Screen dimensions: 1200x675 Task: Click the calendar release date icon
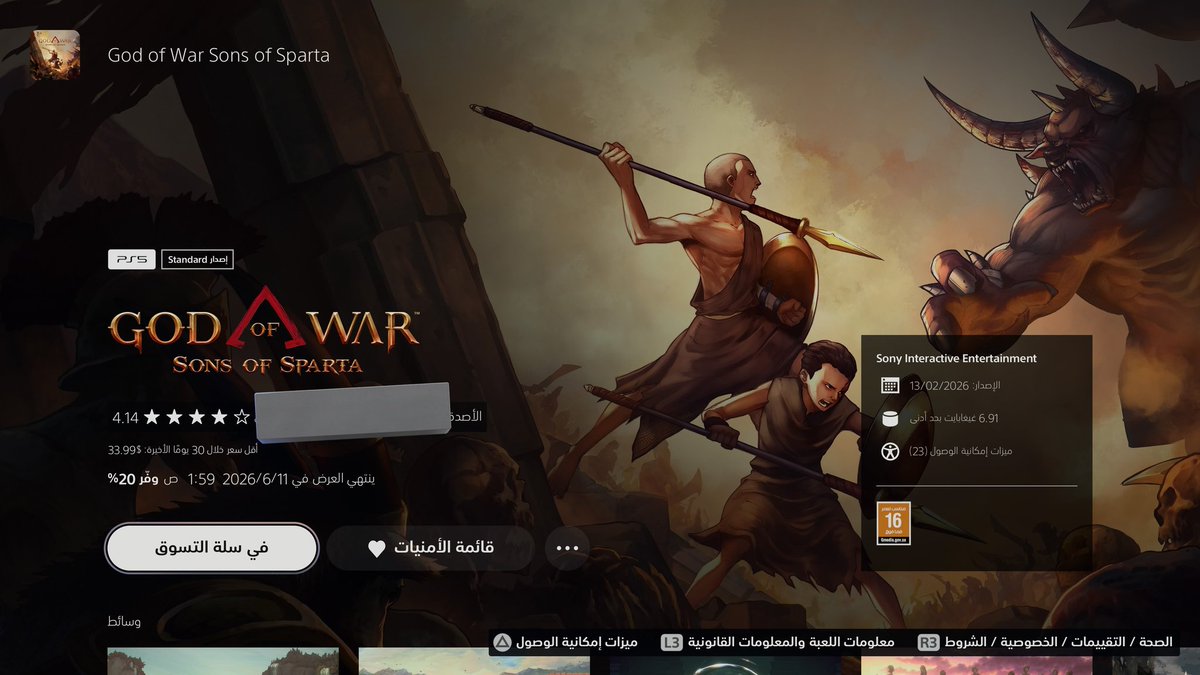(x=890, y=386)
